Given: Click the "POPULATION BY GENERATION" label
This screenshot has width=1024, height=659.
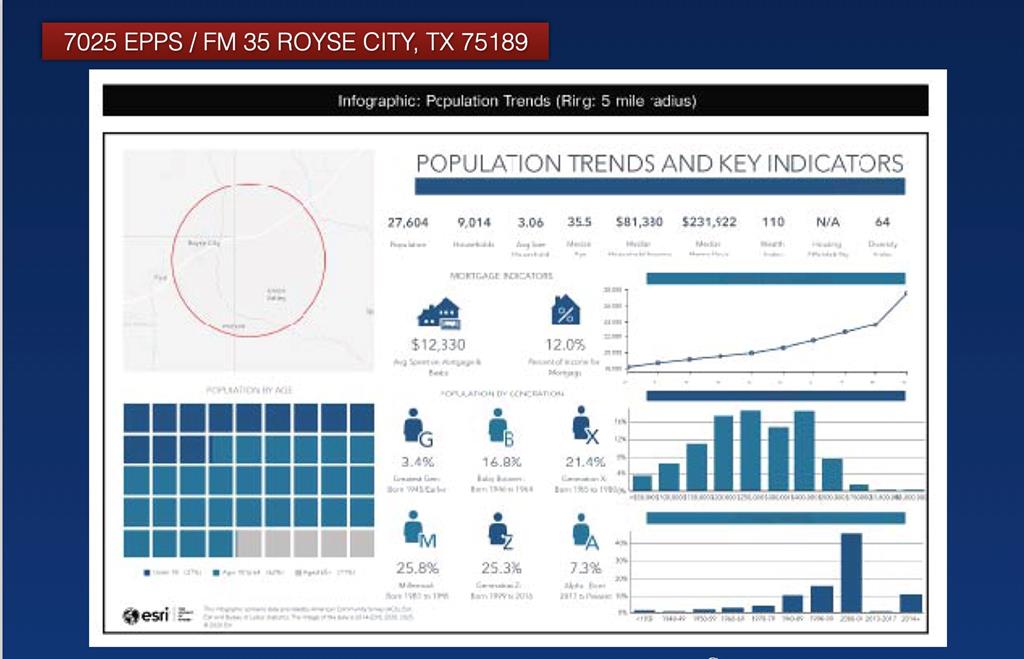Looking at the screenshot, I should click(502, 393).
